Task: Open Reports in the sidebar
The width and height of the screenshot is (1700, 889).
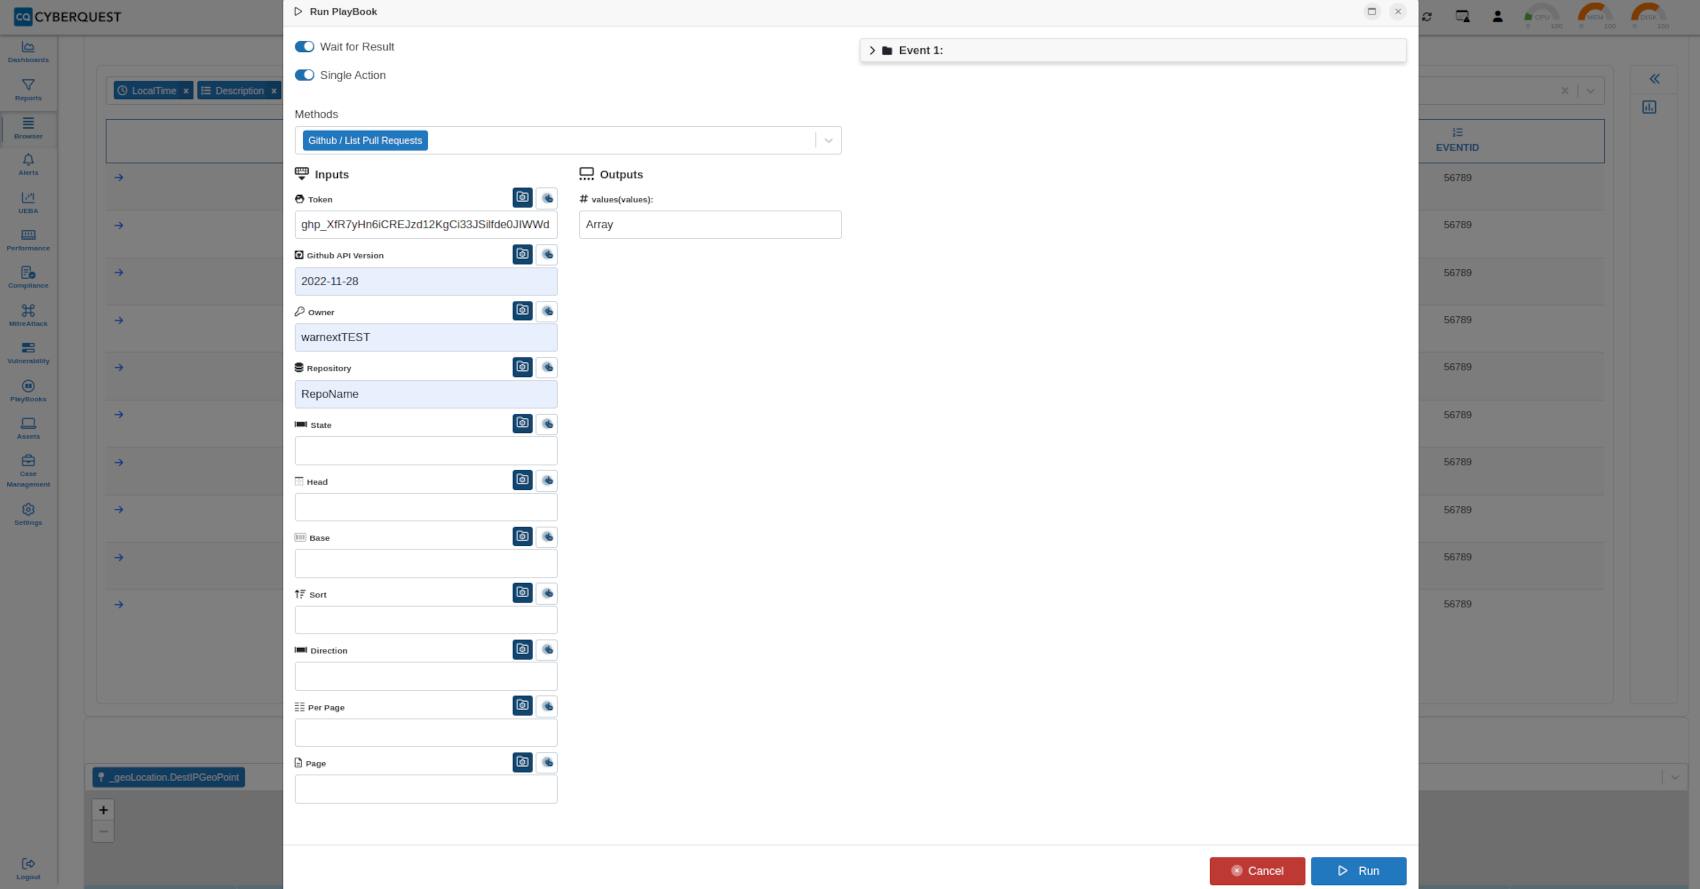Action: pyautogui.click(x=28, y=90)
